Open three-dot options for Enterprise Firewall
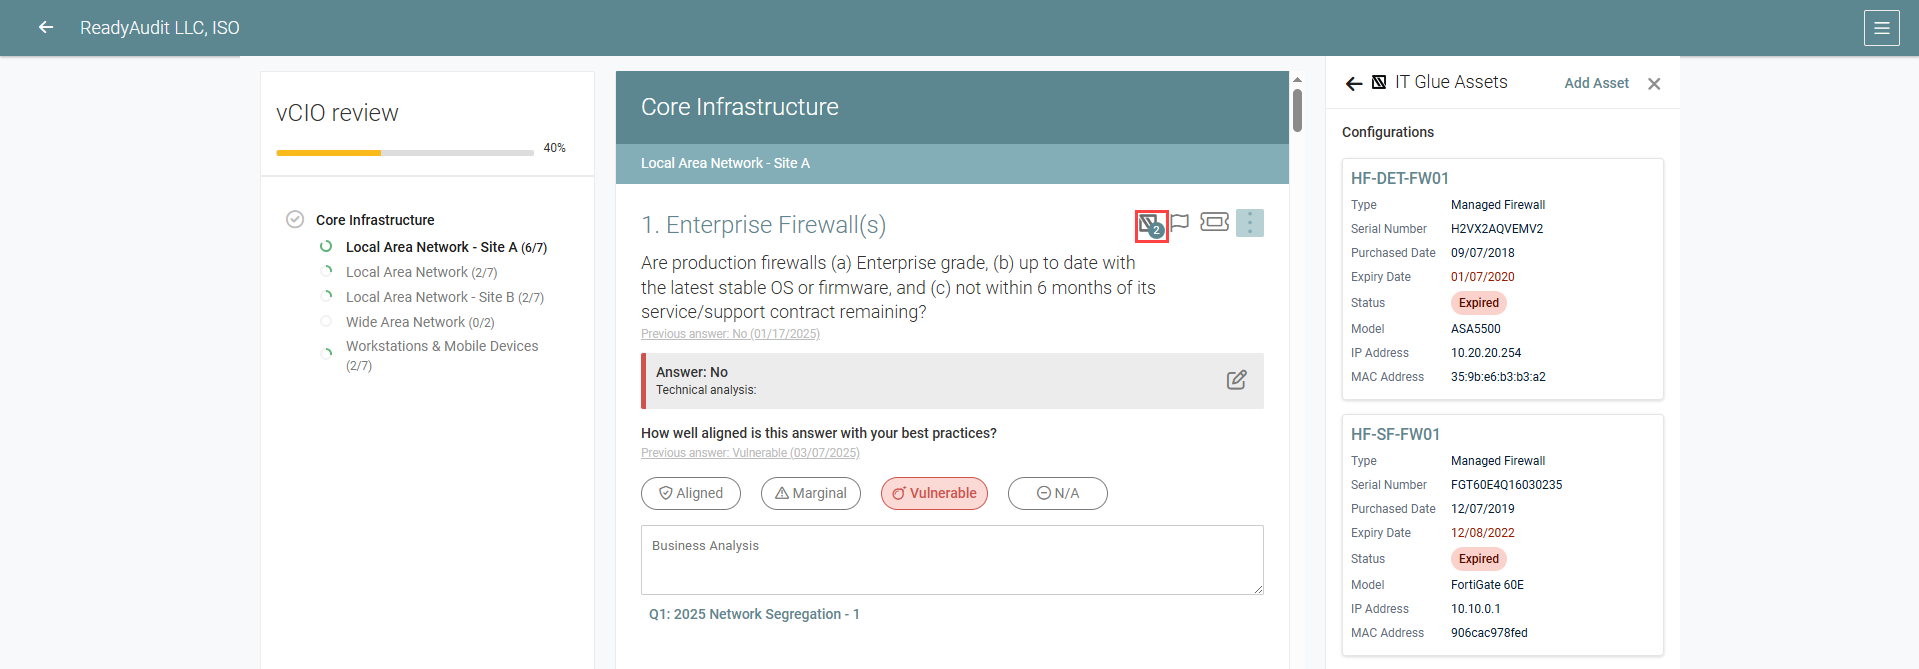This screenshot has height=669, width=1919. click(x=1250, y=223)
